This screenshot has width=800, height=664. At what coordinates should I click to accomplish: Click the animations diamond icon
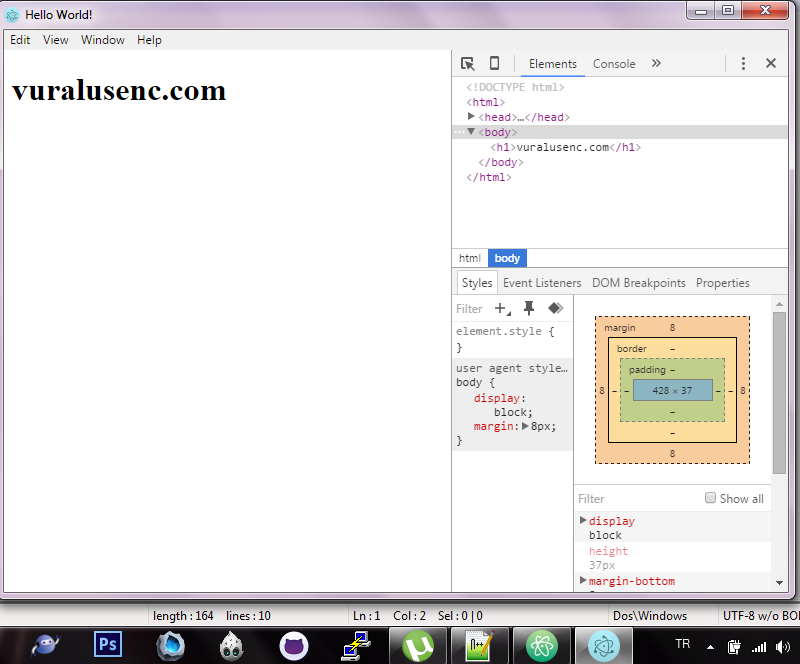click(x=556, y=308)
